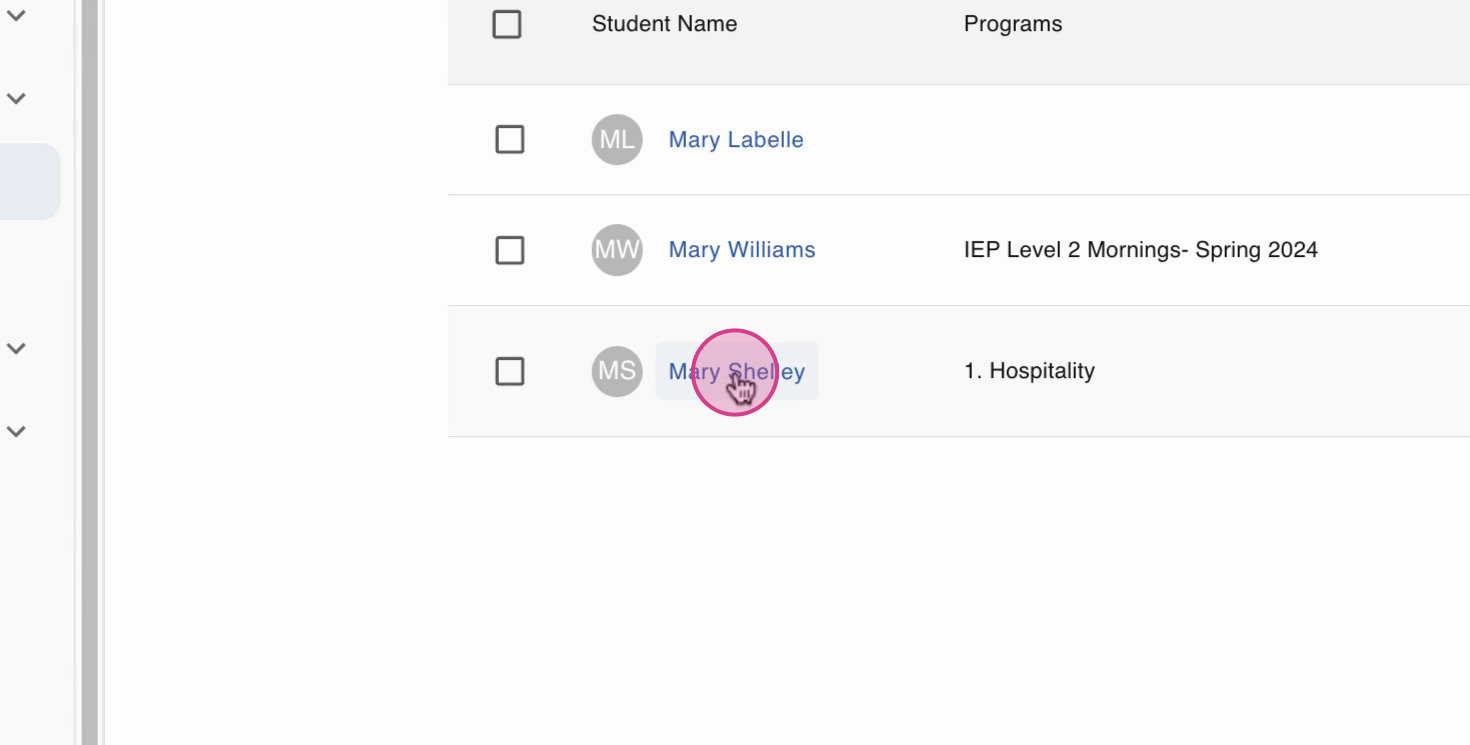Expand the sidebar chevron level with Mary Shelley
The width and height of the screenshot is (1470, 745).
coord(16,348)
